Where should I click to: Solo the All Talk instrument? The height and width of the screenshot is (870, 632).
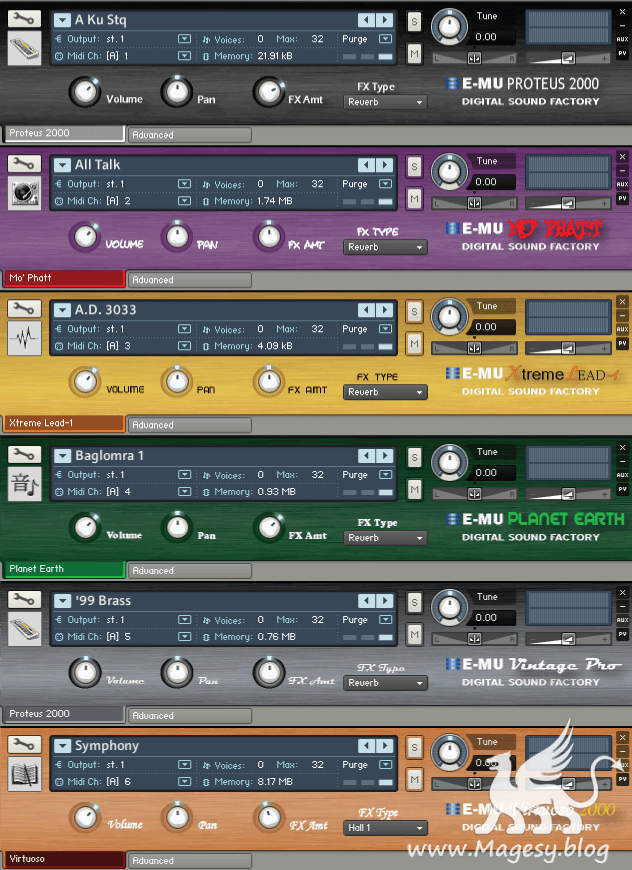(414, 166)
